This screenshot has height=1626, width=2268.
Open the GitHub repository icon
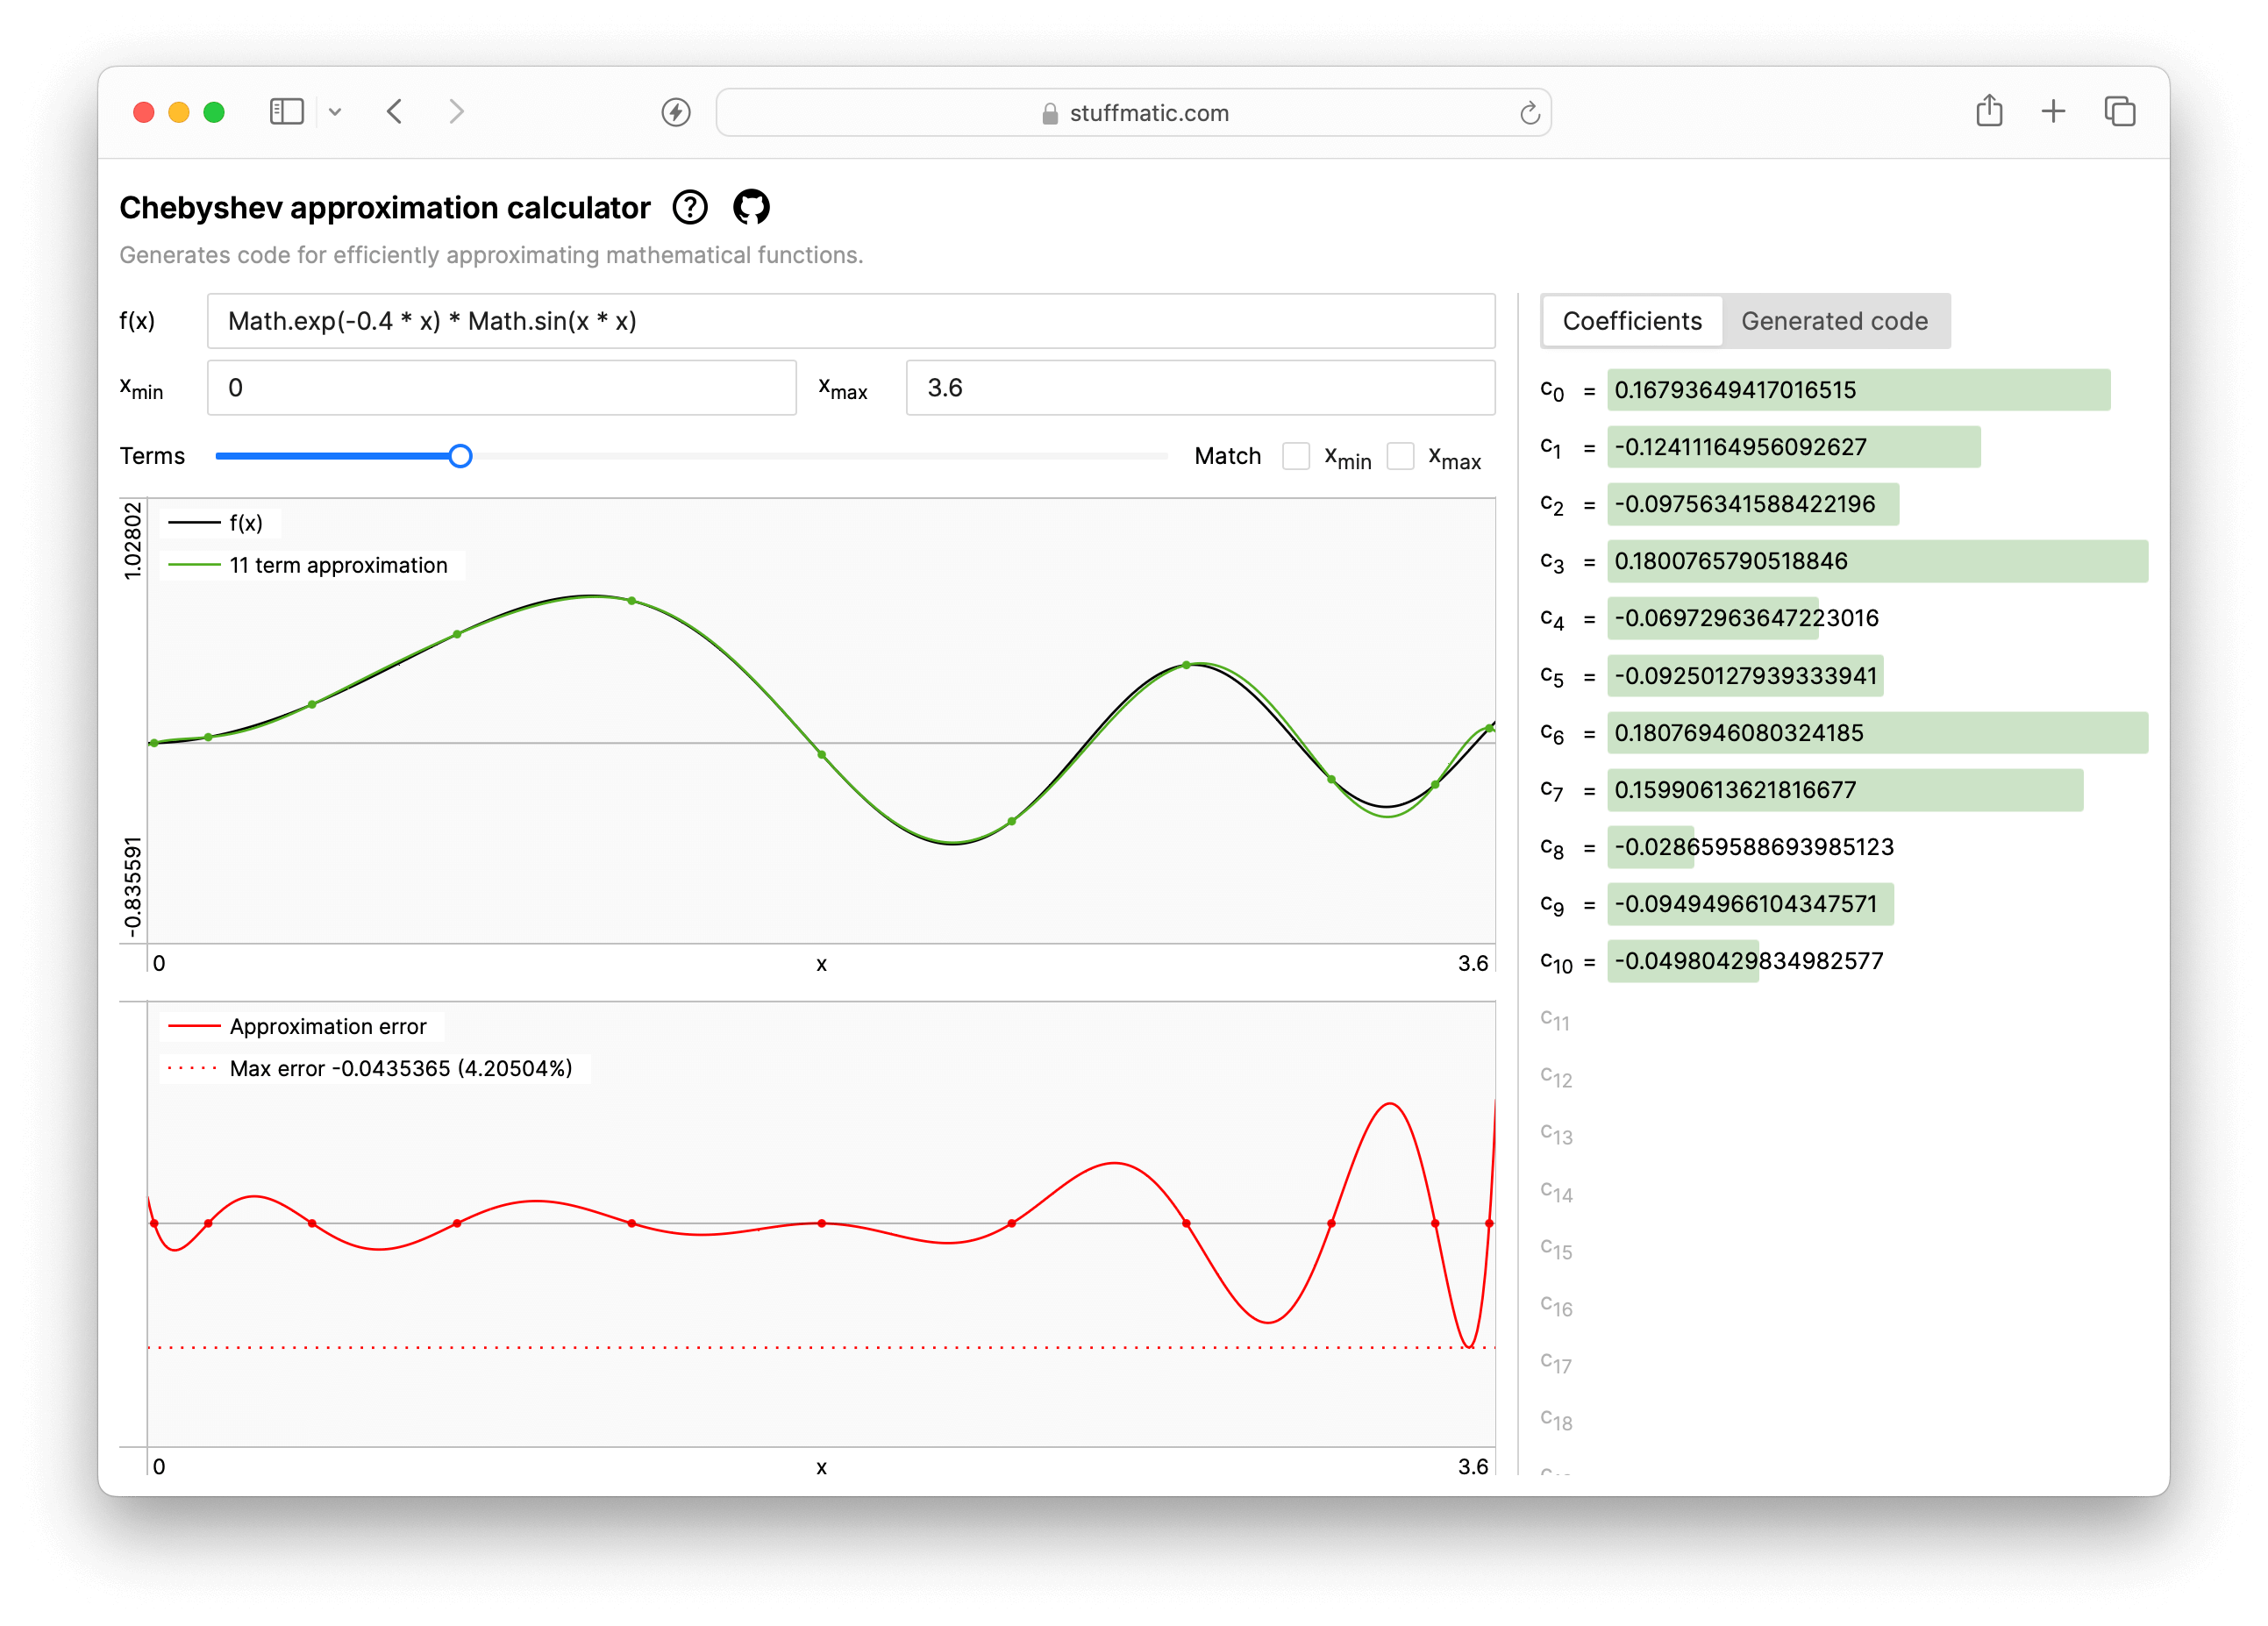[x=751, y=207]
